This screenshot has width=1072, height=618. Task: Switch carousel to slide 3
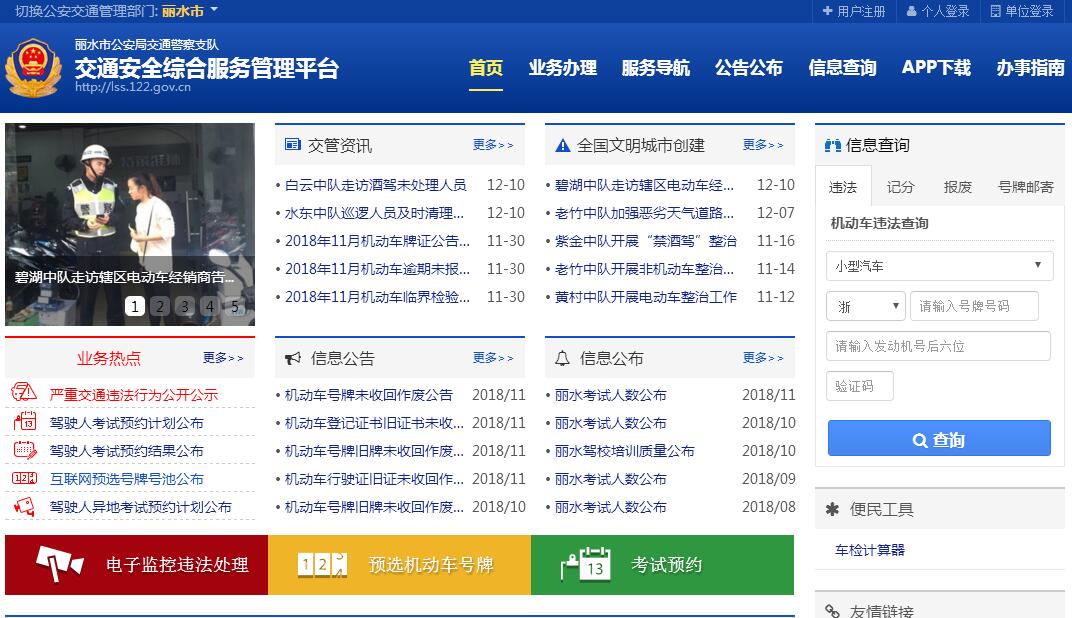(x=184, y=306)
